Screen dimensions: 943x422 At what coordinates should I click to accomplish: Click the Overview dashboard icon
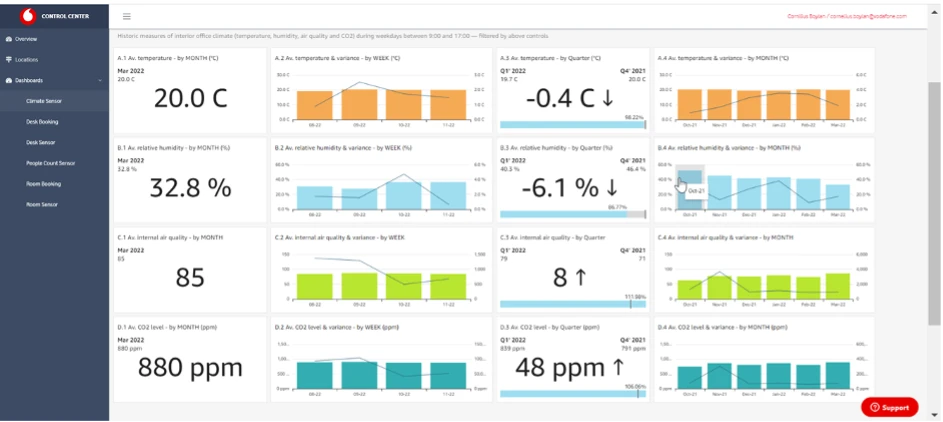click(x=9, y=39)
